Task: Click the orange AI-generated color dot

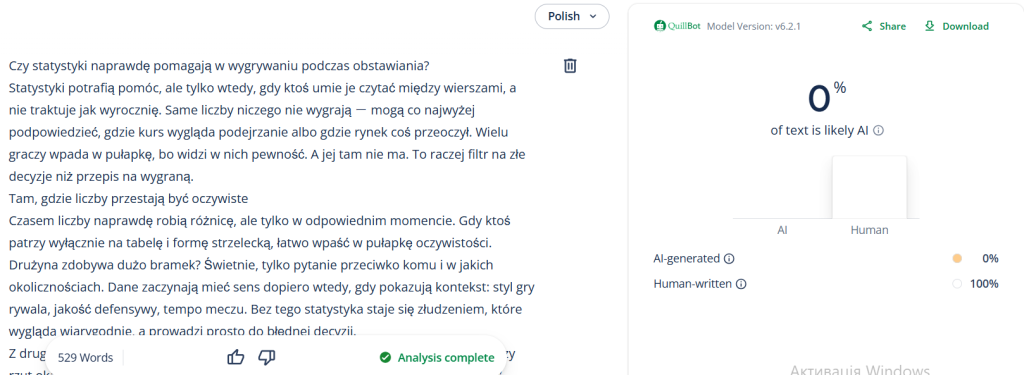Action: click(957, 258)
